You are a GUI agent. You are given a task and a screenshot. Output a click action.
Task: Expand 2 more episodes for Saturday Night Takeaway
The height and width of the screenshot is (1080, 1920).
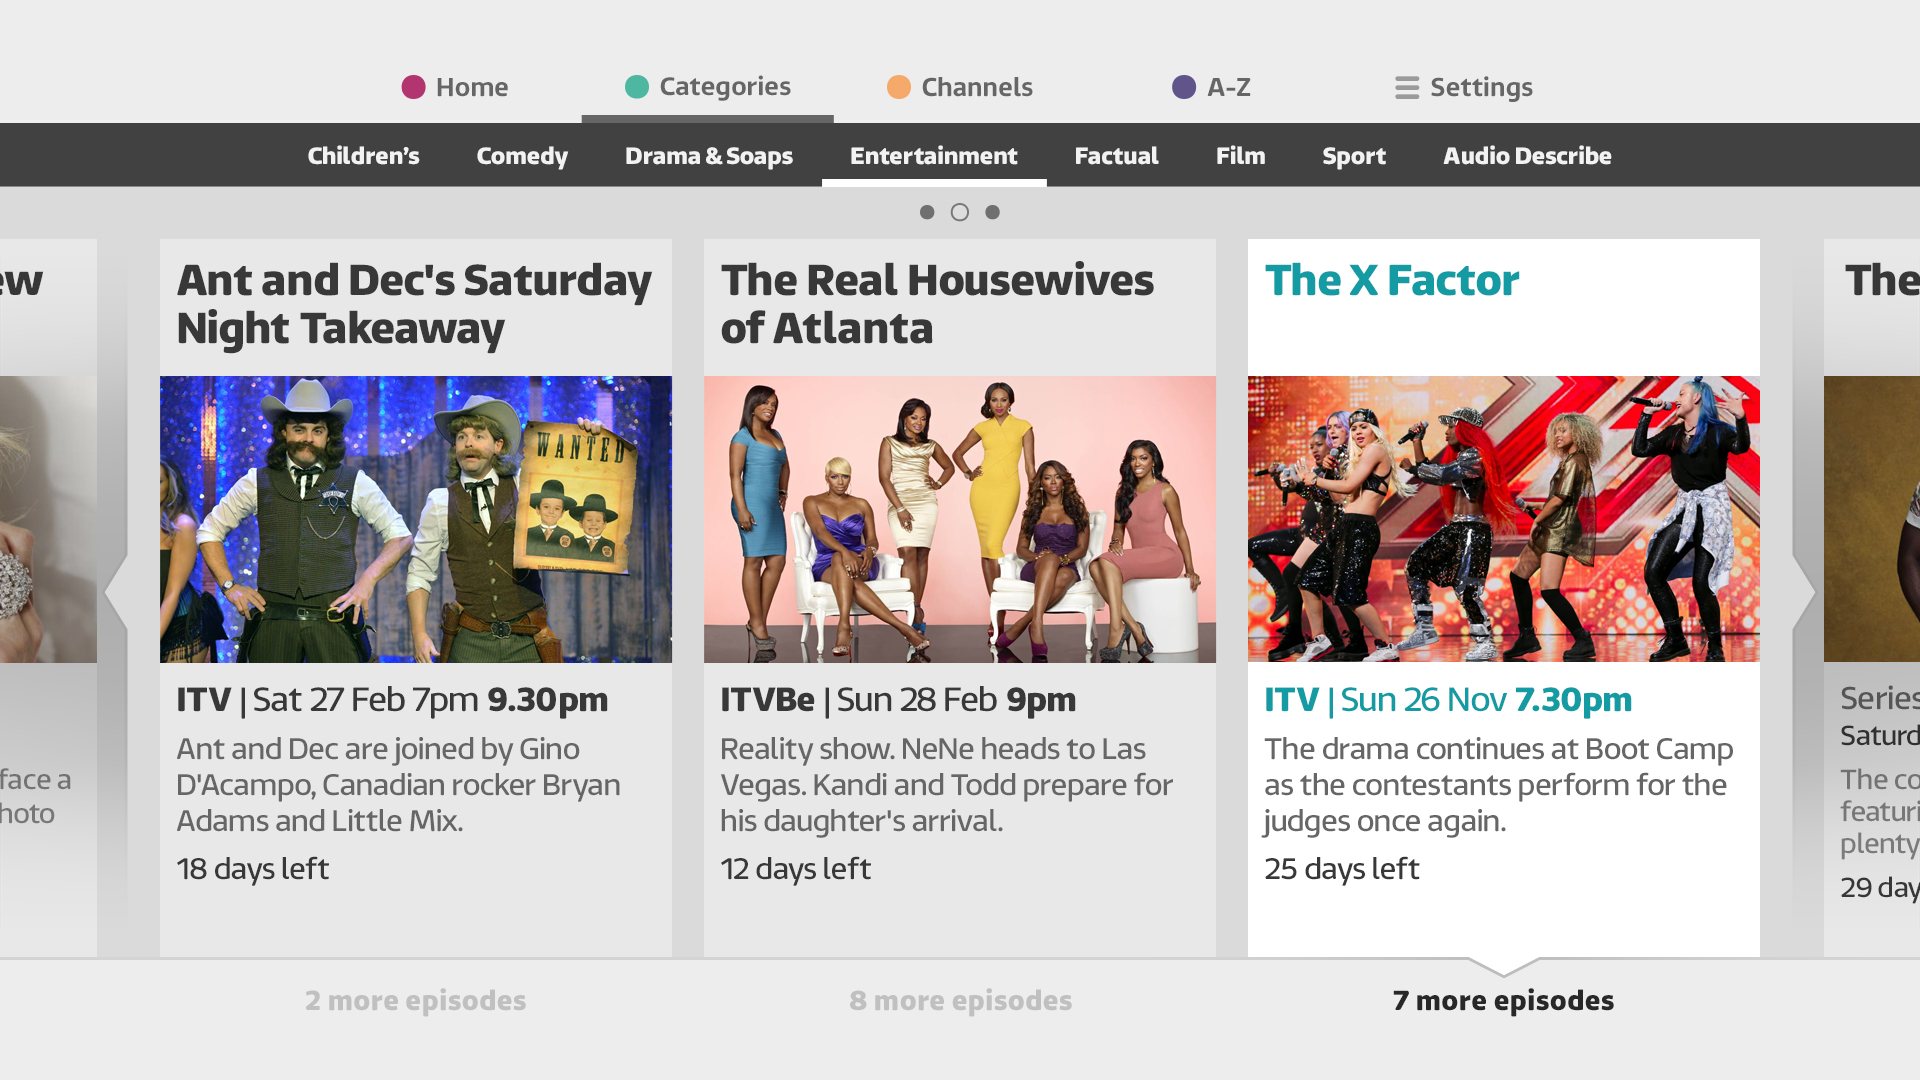[415, 1000]
